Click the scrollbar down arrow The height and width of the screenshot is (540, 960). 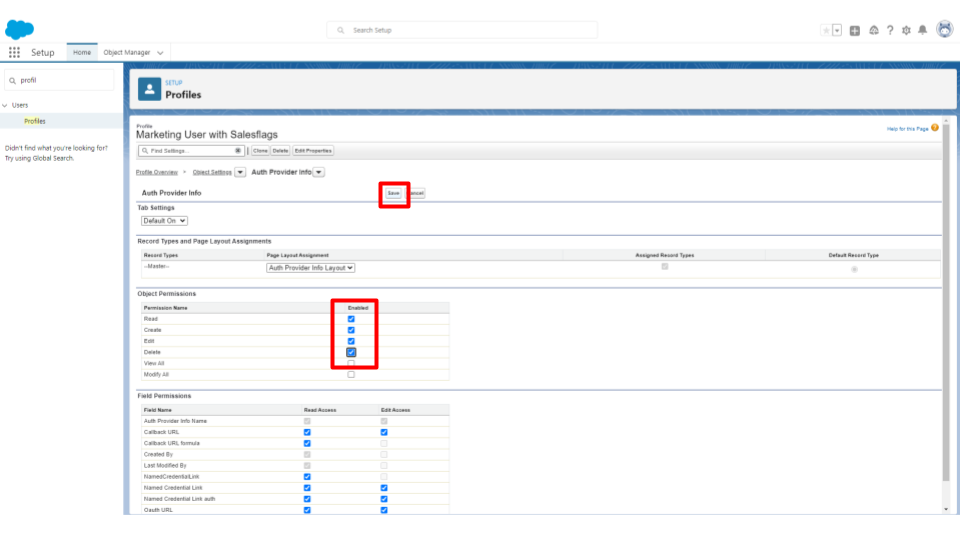tap(946, 509)
